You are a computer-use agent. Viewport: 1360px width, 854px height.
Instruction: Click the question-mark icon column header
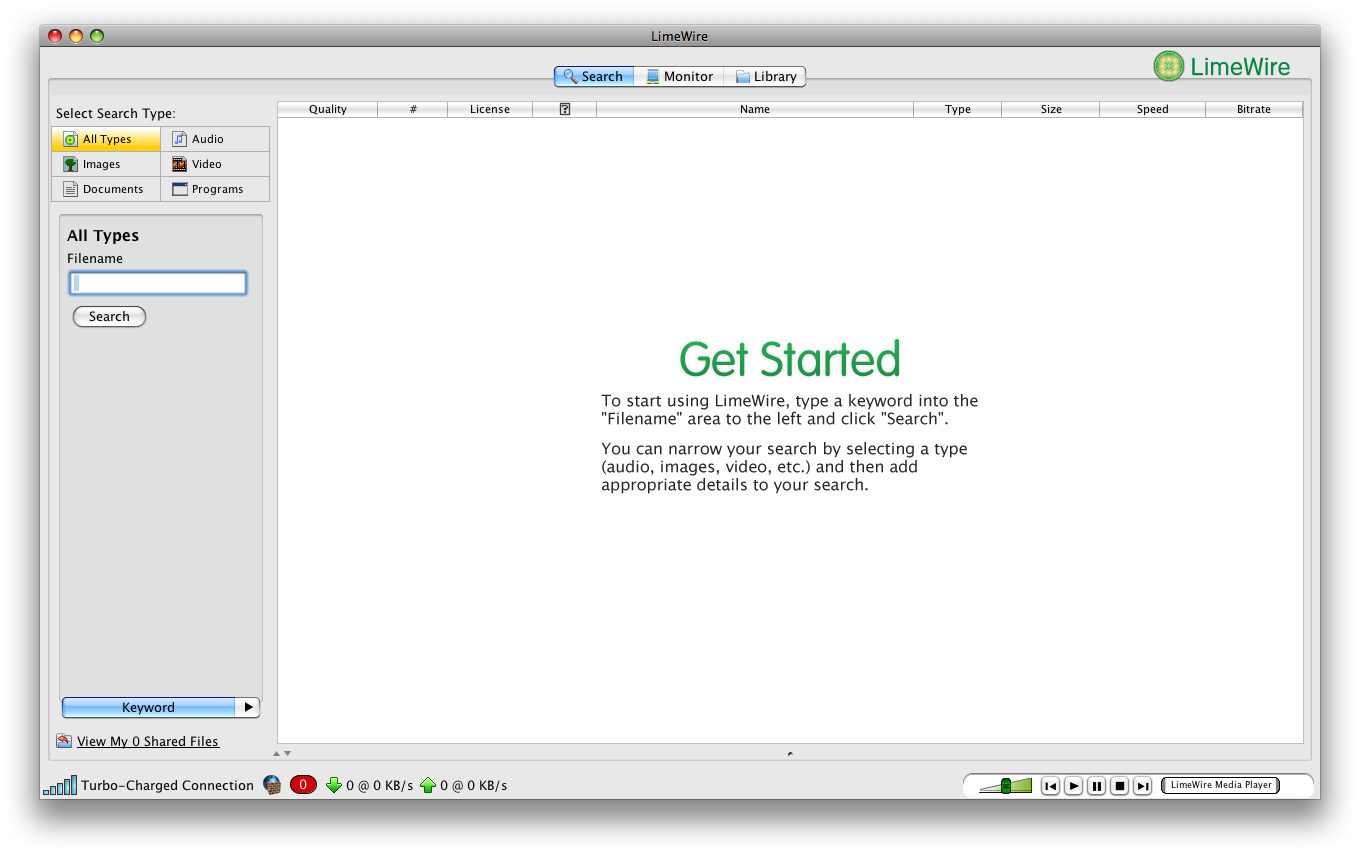pos(565,109)
